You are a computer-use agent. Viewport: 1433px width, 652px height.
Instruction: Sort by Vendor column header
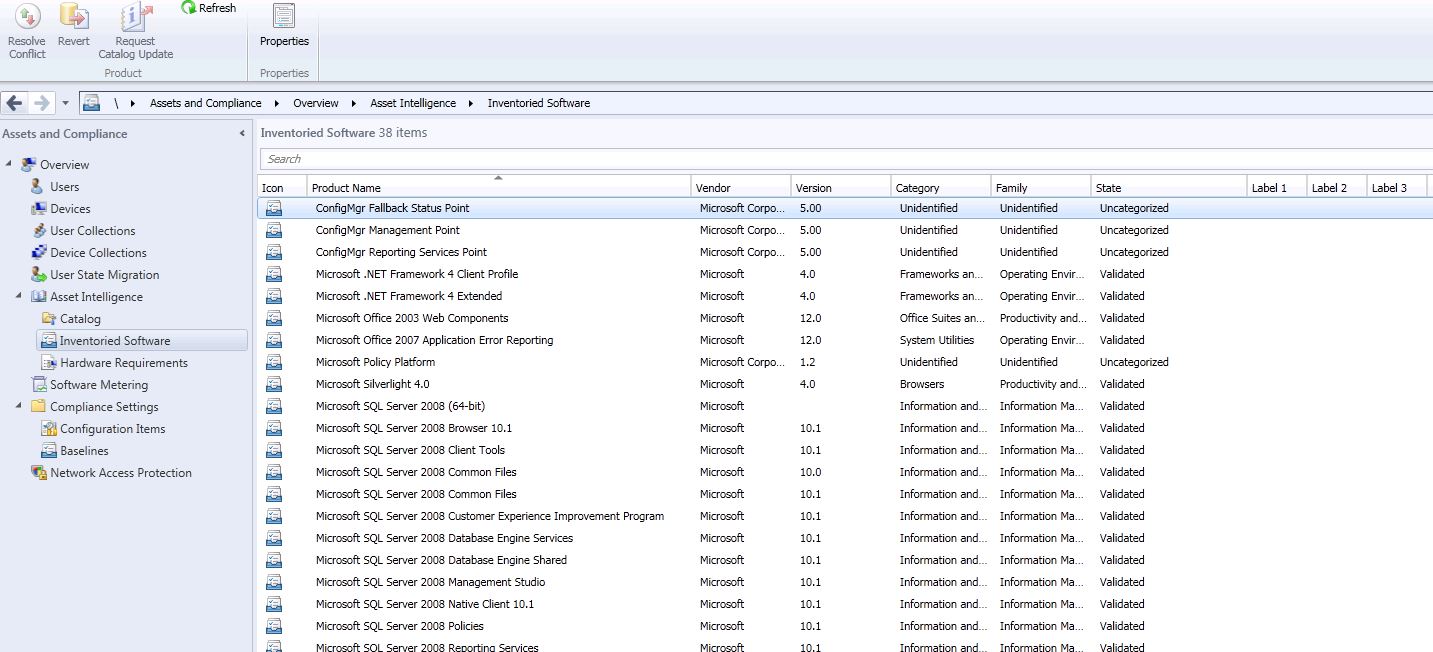(x=740, y=187)
